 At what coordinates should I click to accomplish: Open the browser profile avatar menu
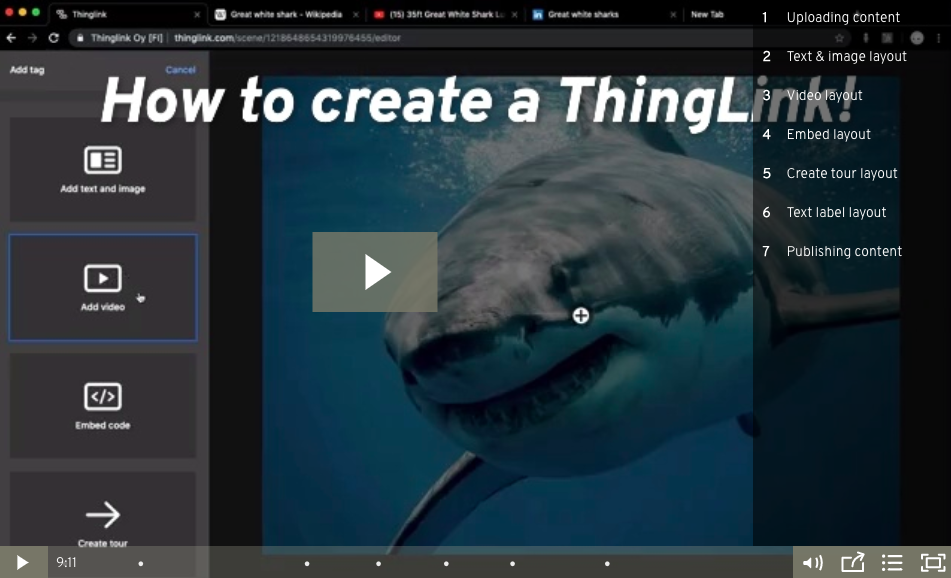[x=916, y=38]
